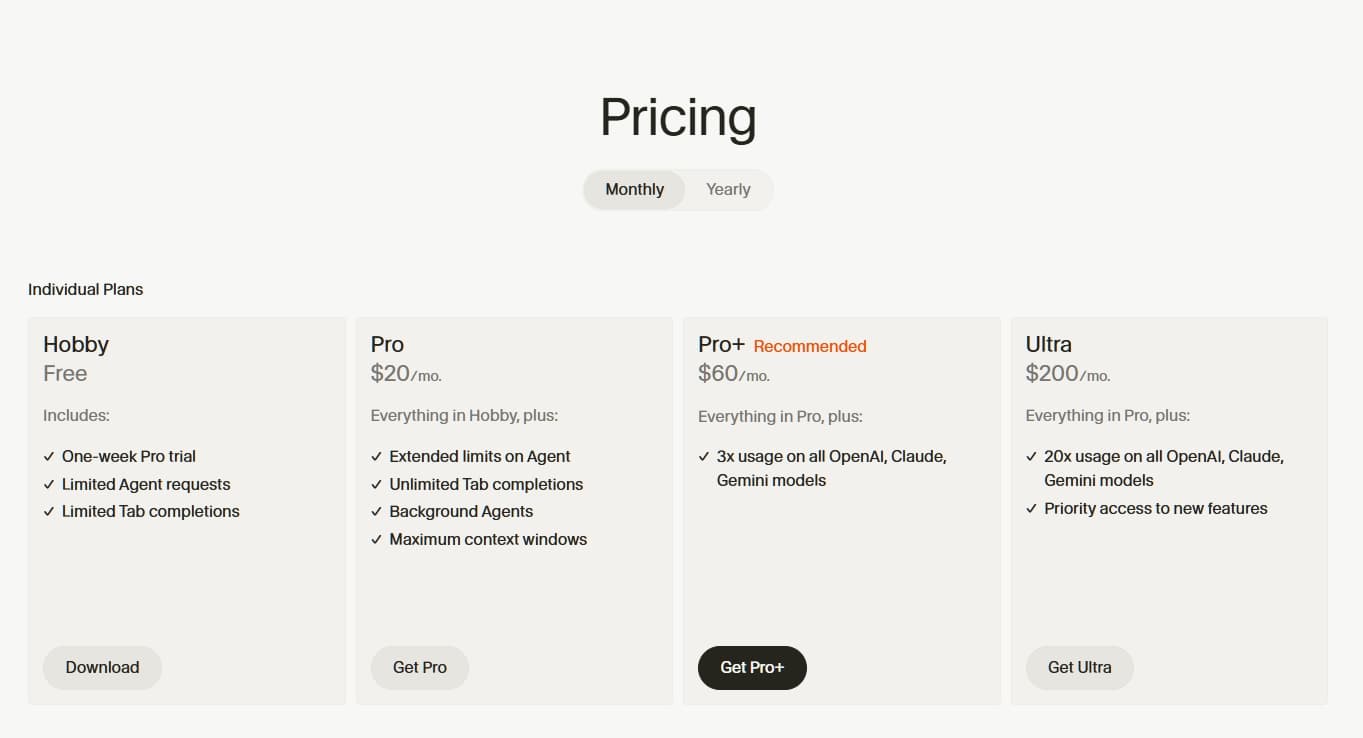Select the Pro+ pricing card
The height and width of the screenshot is (738, 1363).
[x=841, y=580]
